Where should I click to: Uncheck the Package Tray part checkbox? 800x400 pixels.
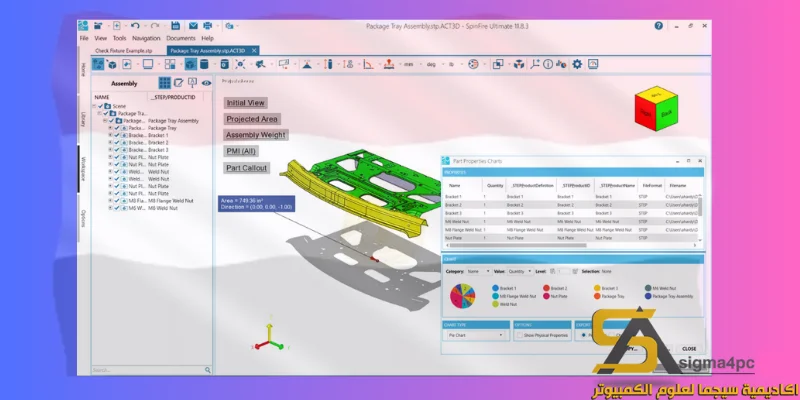coord(117,128)
